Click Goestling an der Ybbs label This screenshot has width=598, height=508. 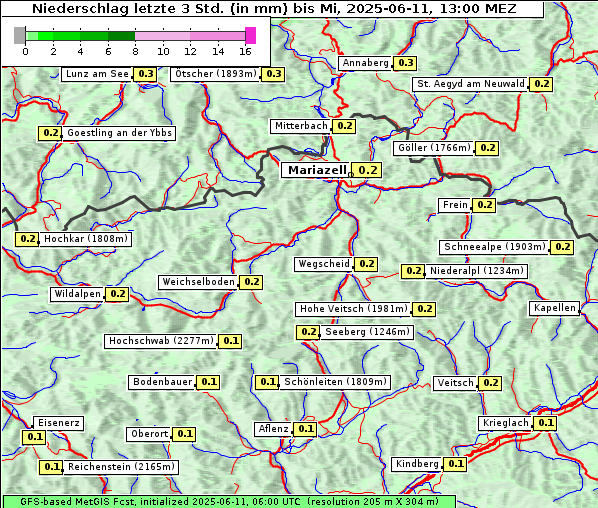[119, 133]
